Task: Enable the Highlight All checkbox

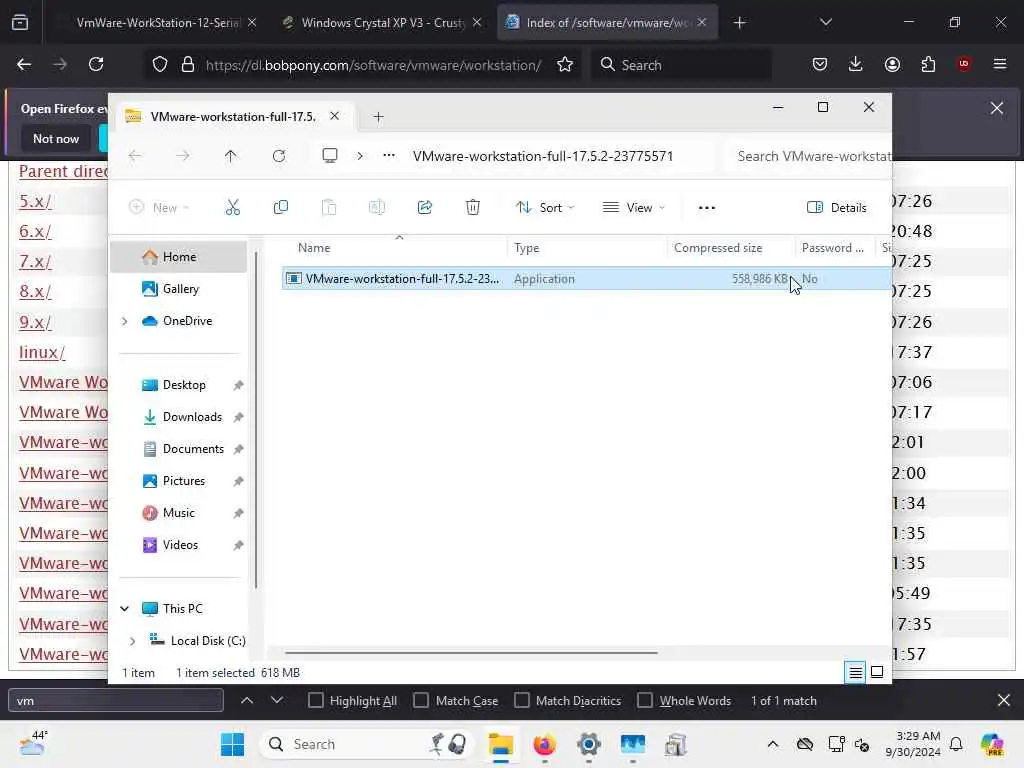Action: pyautogui.click(x=315, y=700)
